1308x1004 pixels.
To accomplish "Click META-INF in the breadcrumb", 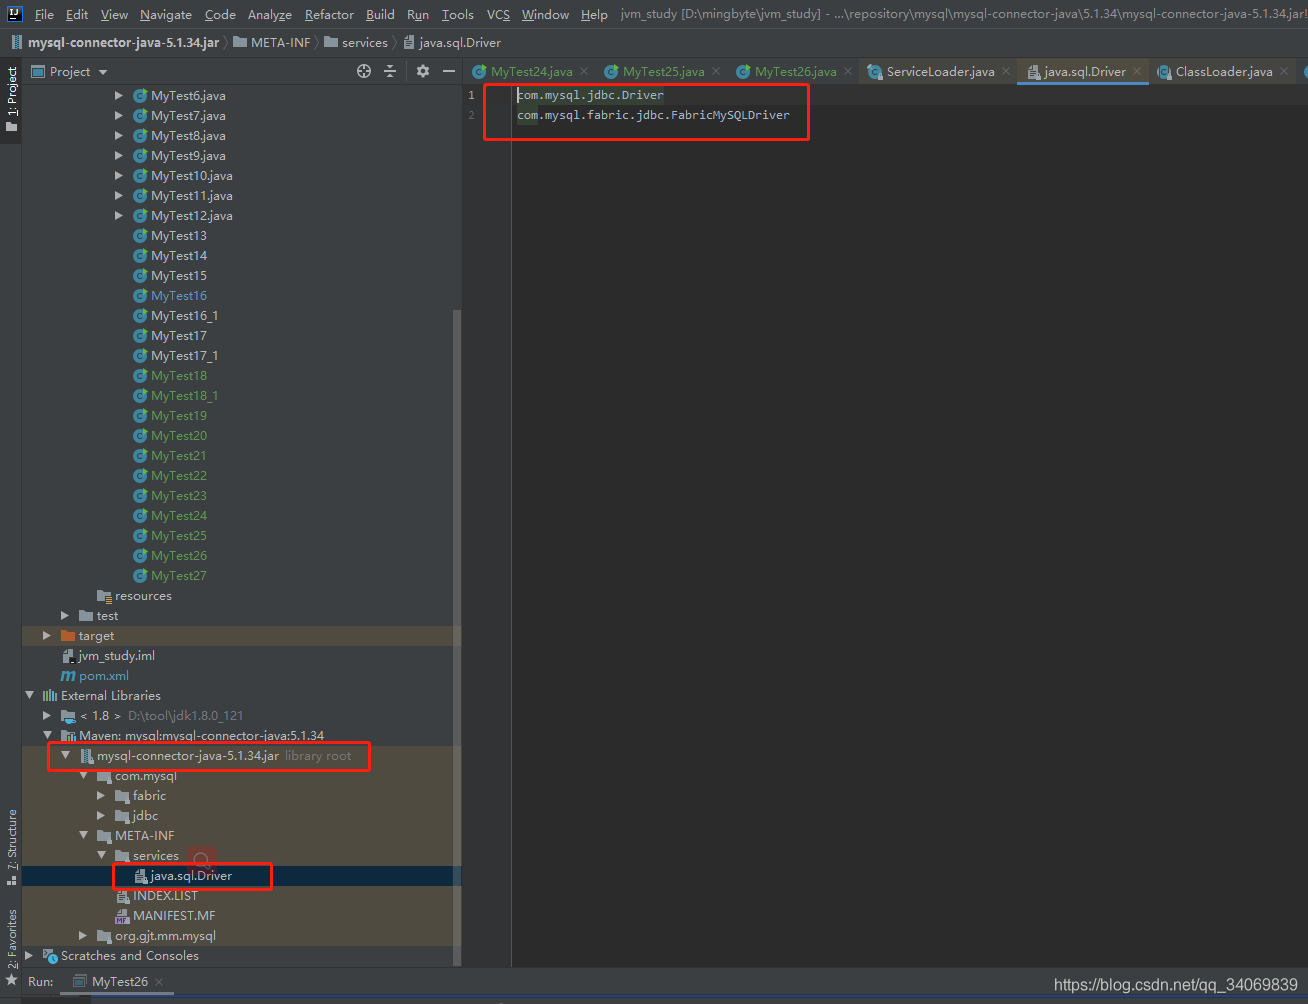I will point(272,43).
